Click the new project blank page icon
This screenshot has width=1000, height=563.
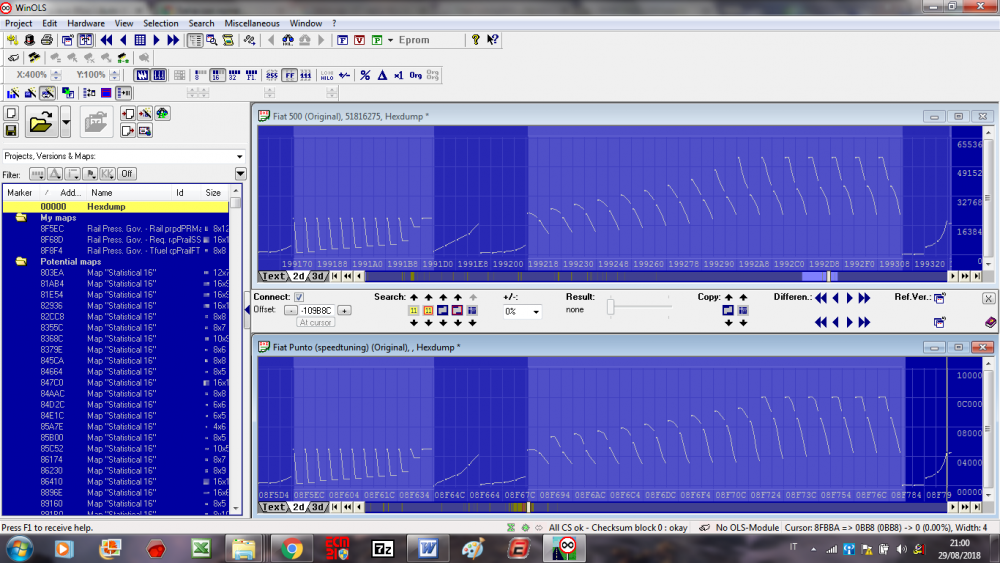11,113
